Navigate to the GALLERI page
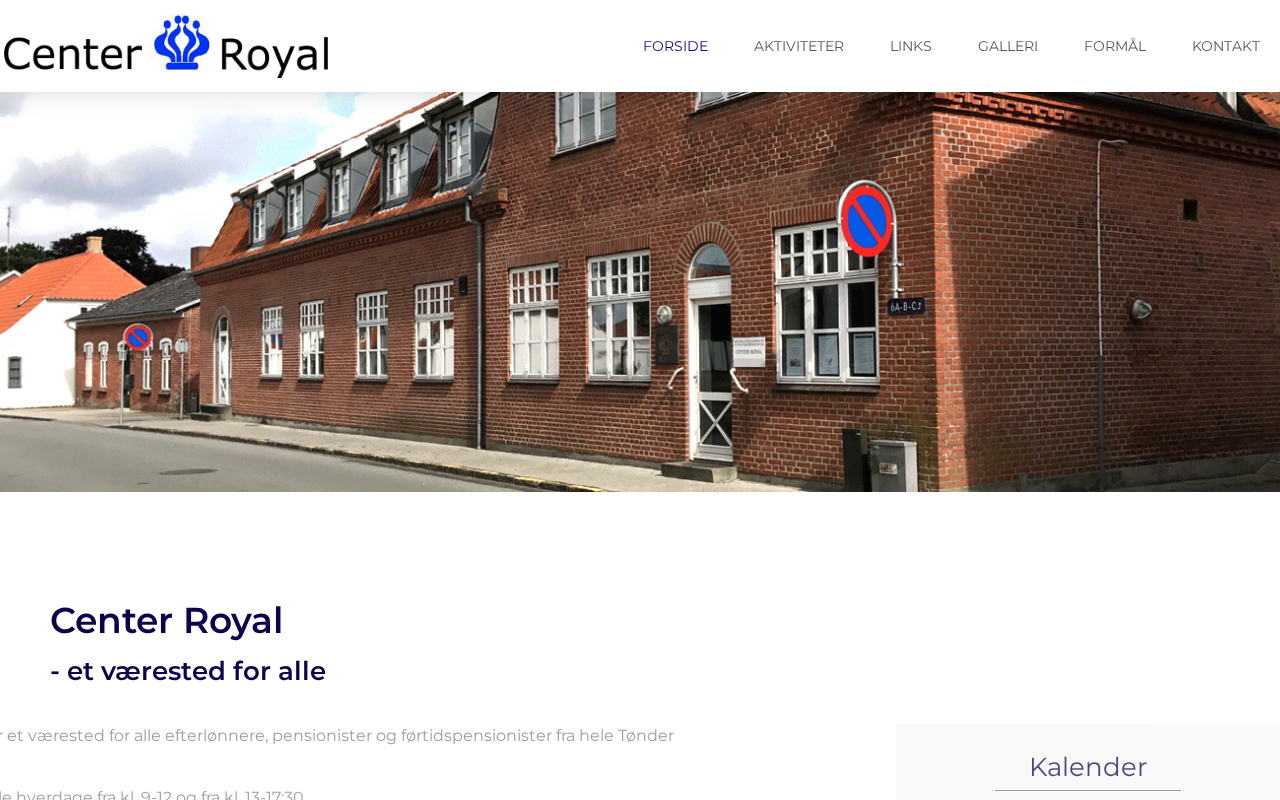This screenshot has height=800, width=1280. [x=1008, y=46]
